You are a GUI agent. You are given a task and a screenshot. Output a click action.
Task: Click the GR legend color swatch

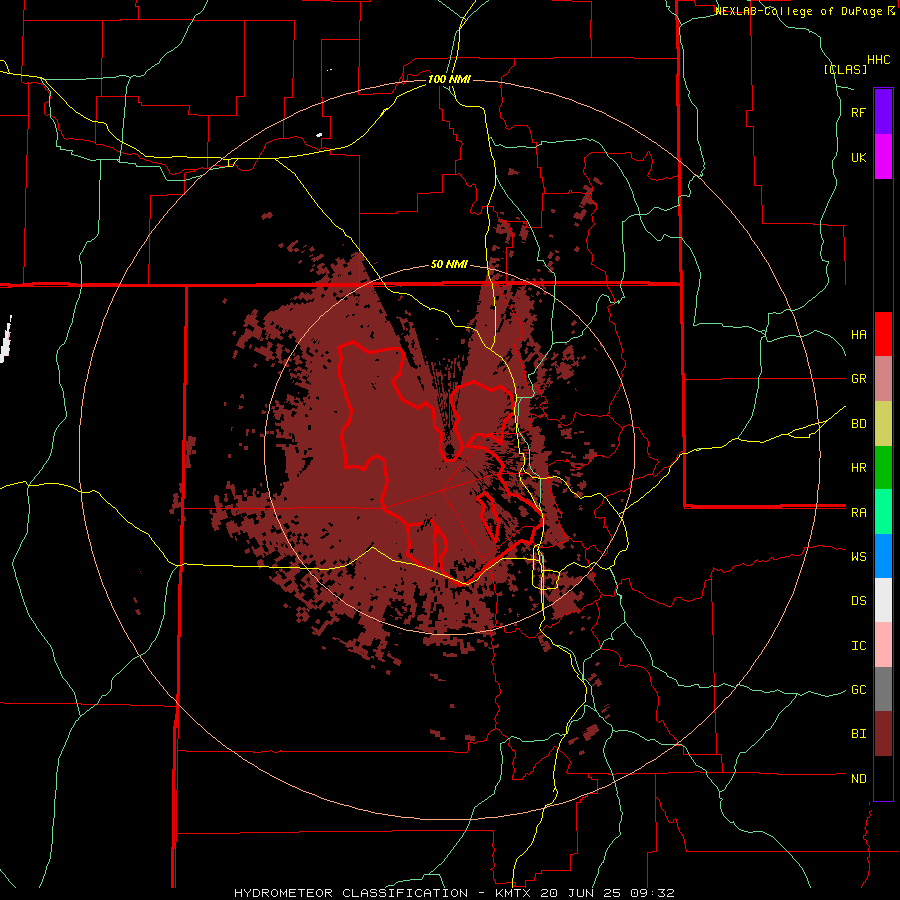click(x=883, y=379)
